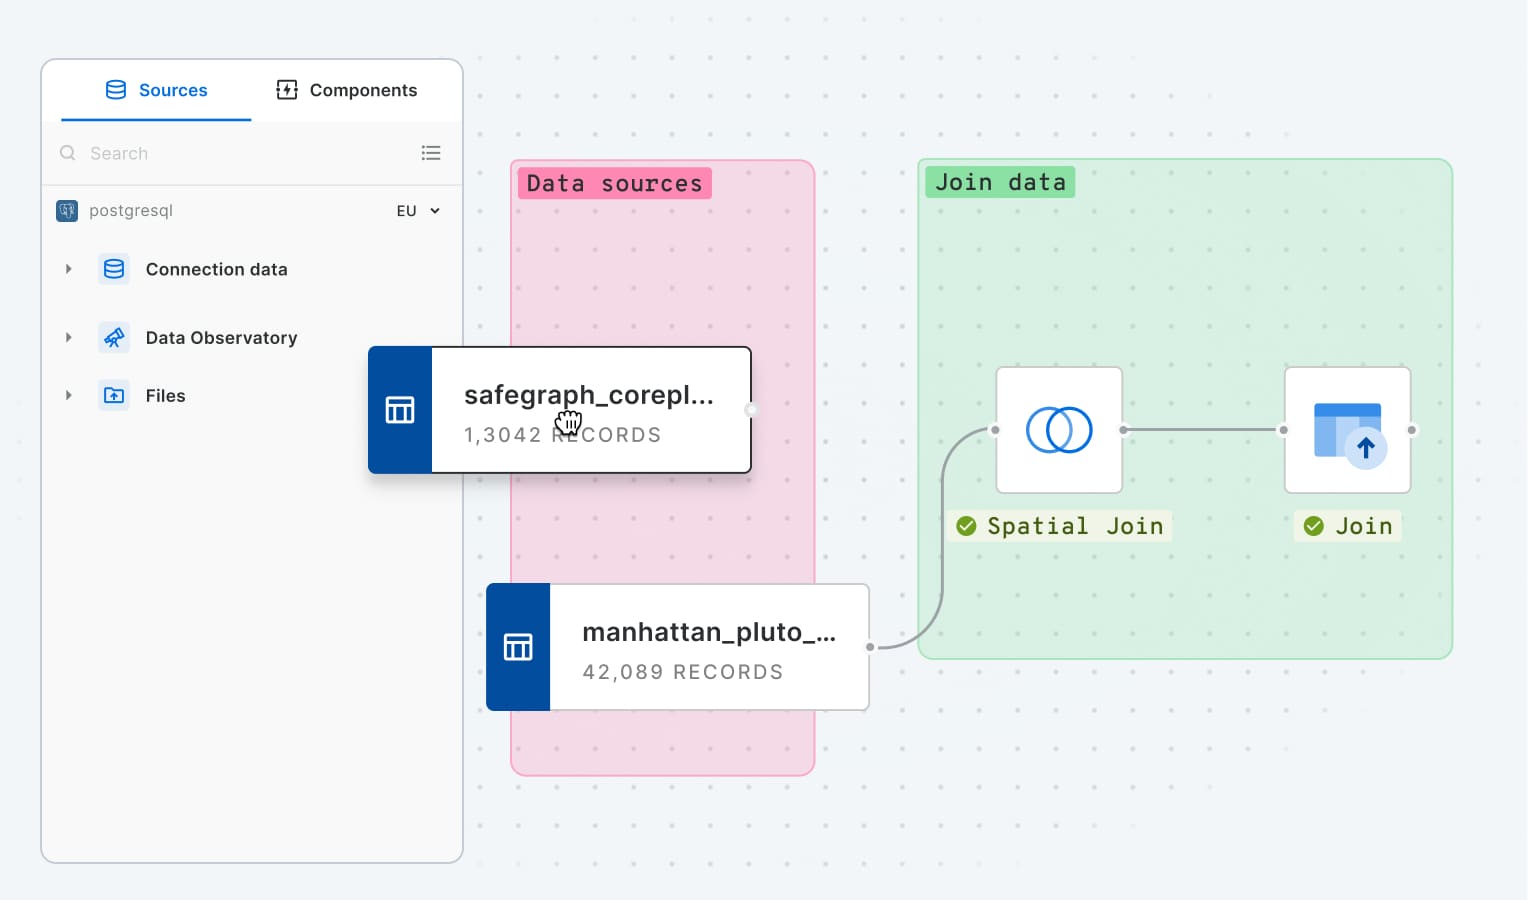Click the Connection data database icon
The height and width of the screenshot is (900, 1528).
point(114,269)
